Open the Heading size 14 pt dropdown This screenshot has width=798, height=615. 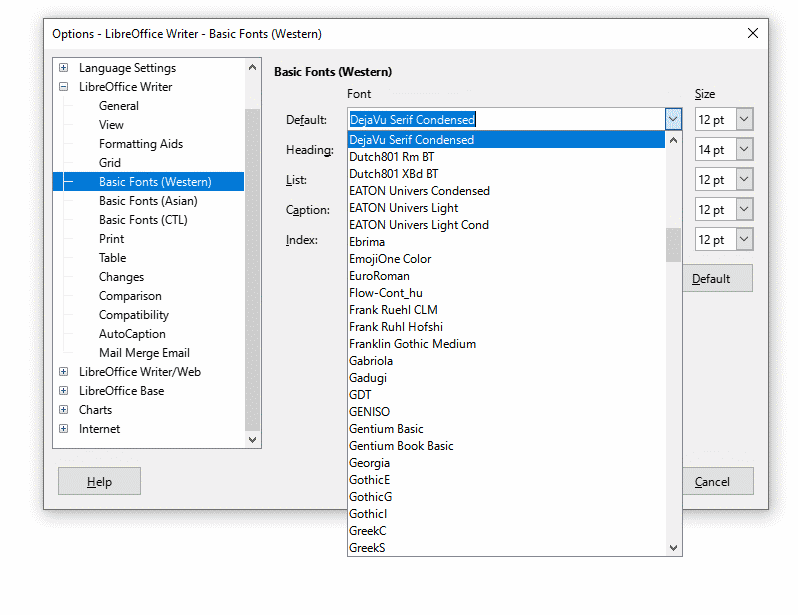[744, 150]
